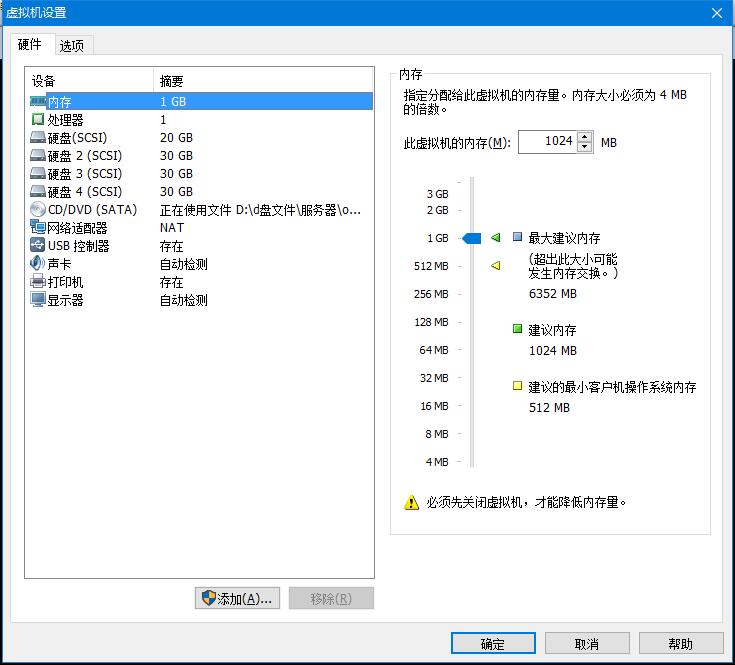Select the 网络适配器 row label

pyautogui.click(x=77, y=228)
